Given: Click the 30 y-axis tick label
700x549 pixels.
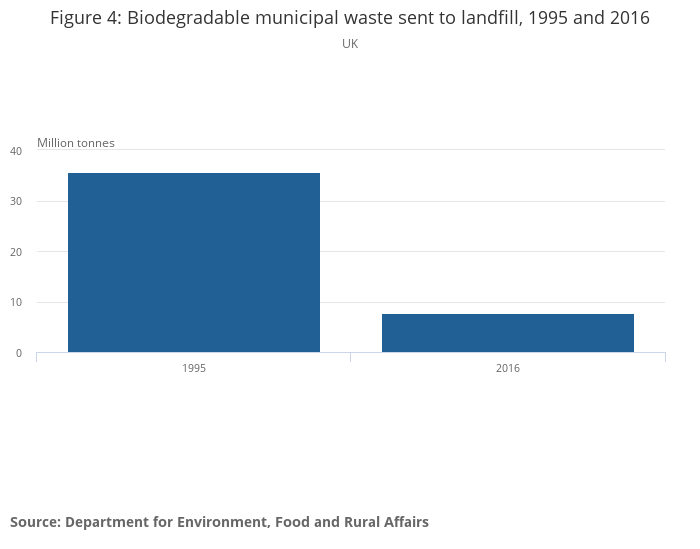Looking at the screenshot, I should 16,202.
